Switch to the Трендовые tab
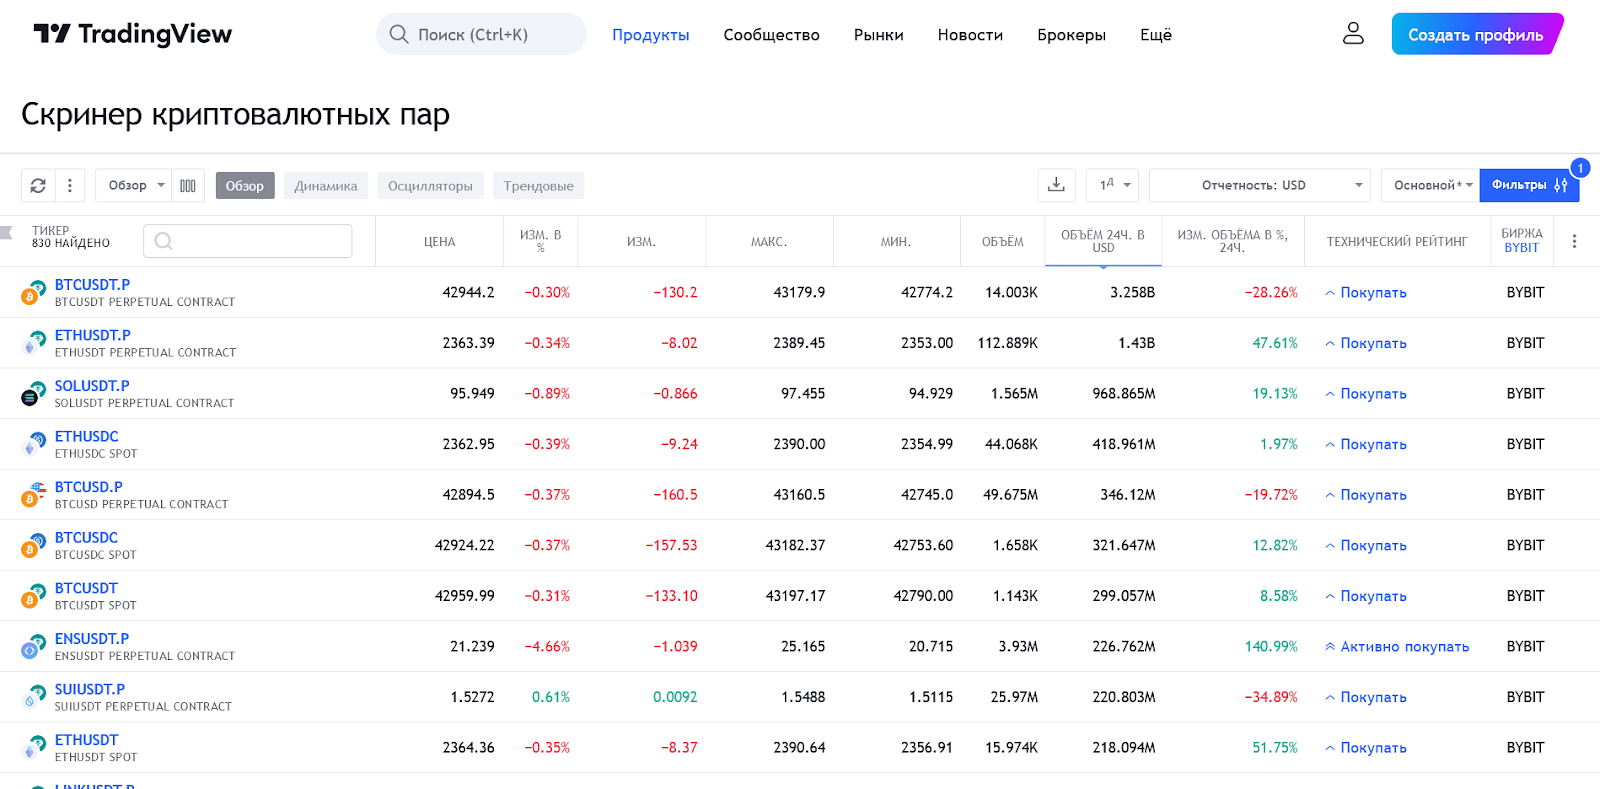The image size is (1600, 789). [x=538, y=186]
